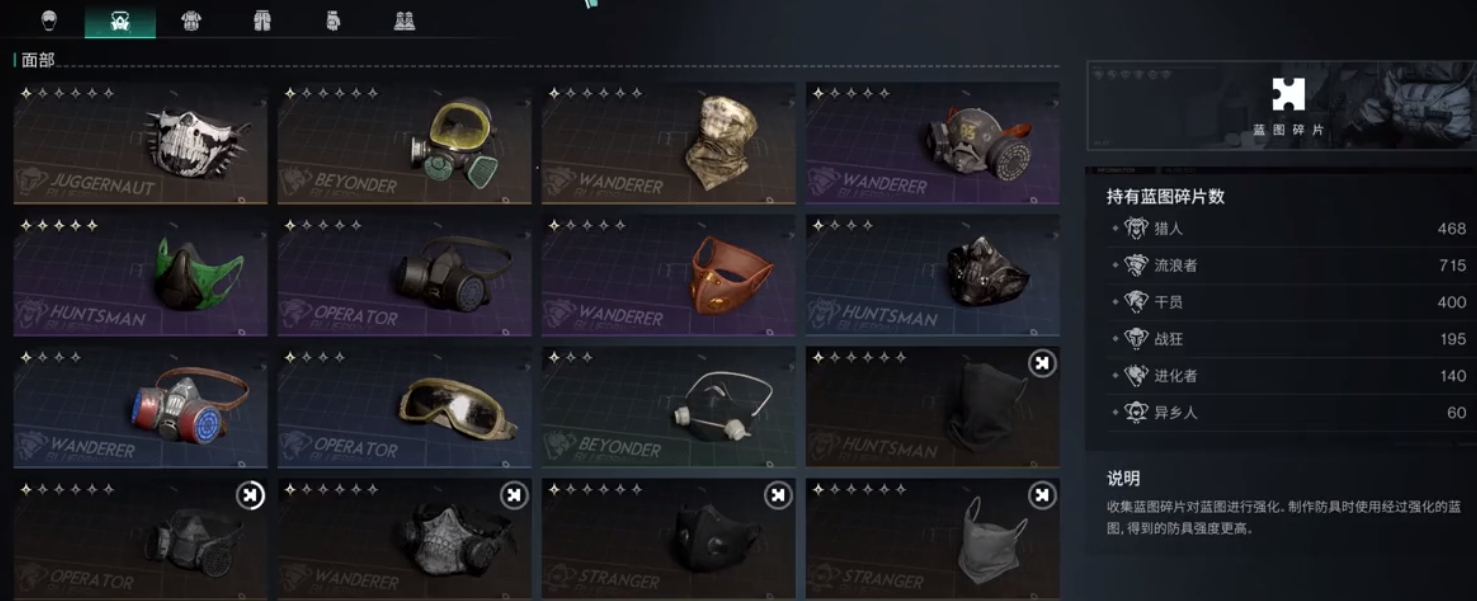This screenshot has width=1477, height=601.
Task: Select the pants armor category tab
Action: [262, 21]
